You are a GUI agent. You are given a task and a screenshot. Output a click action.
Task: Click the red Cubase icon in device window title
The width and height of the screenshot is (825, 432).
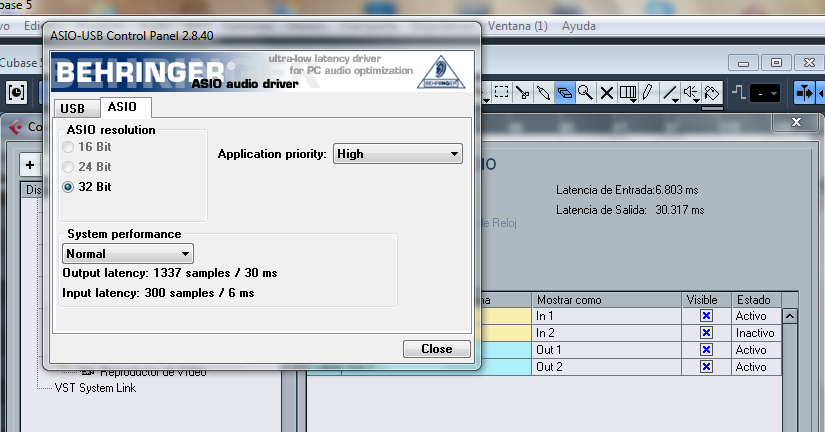[x=15, y=127]
